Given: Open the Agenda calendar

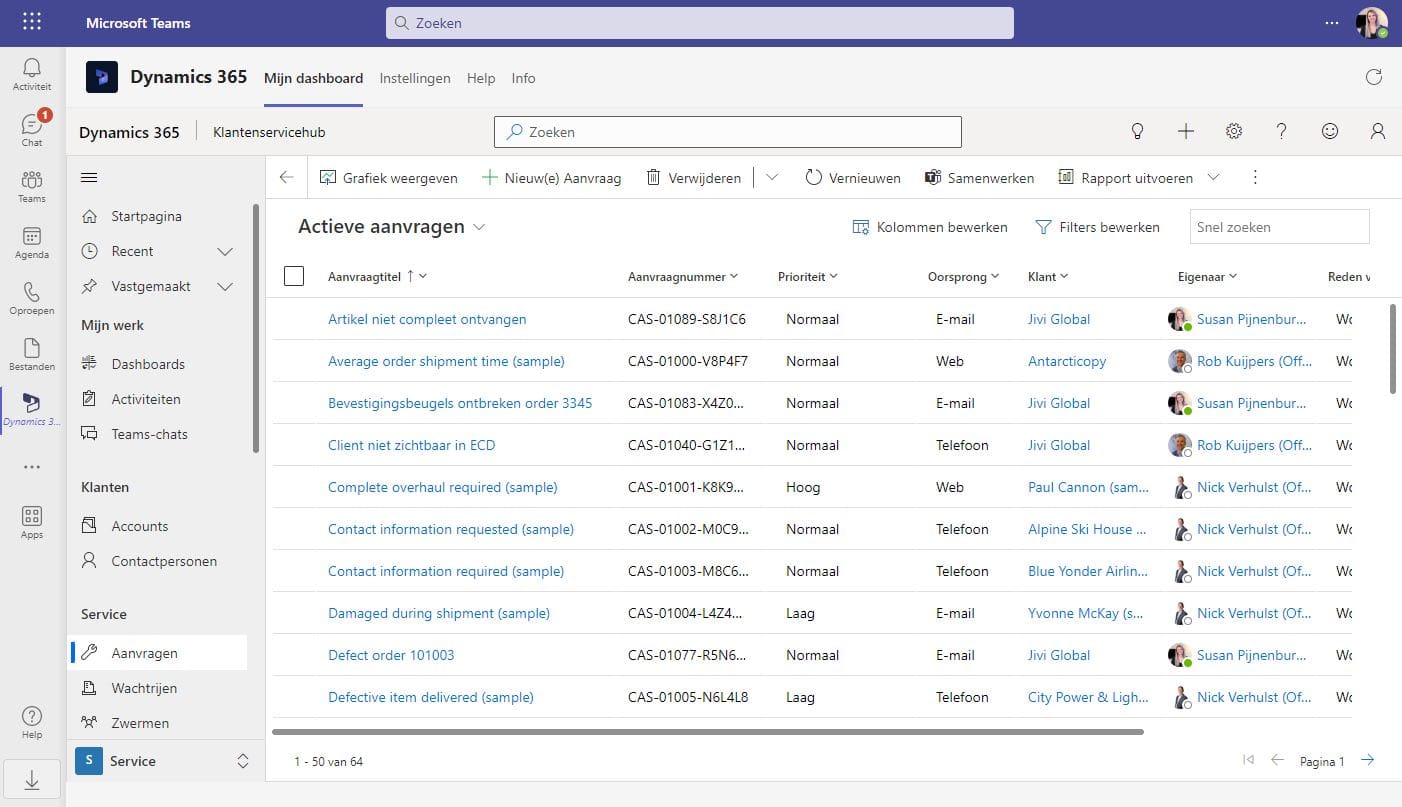Looking at the screenshot, I should click(x=32, y=241).
